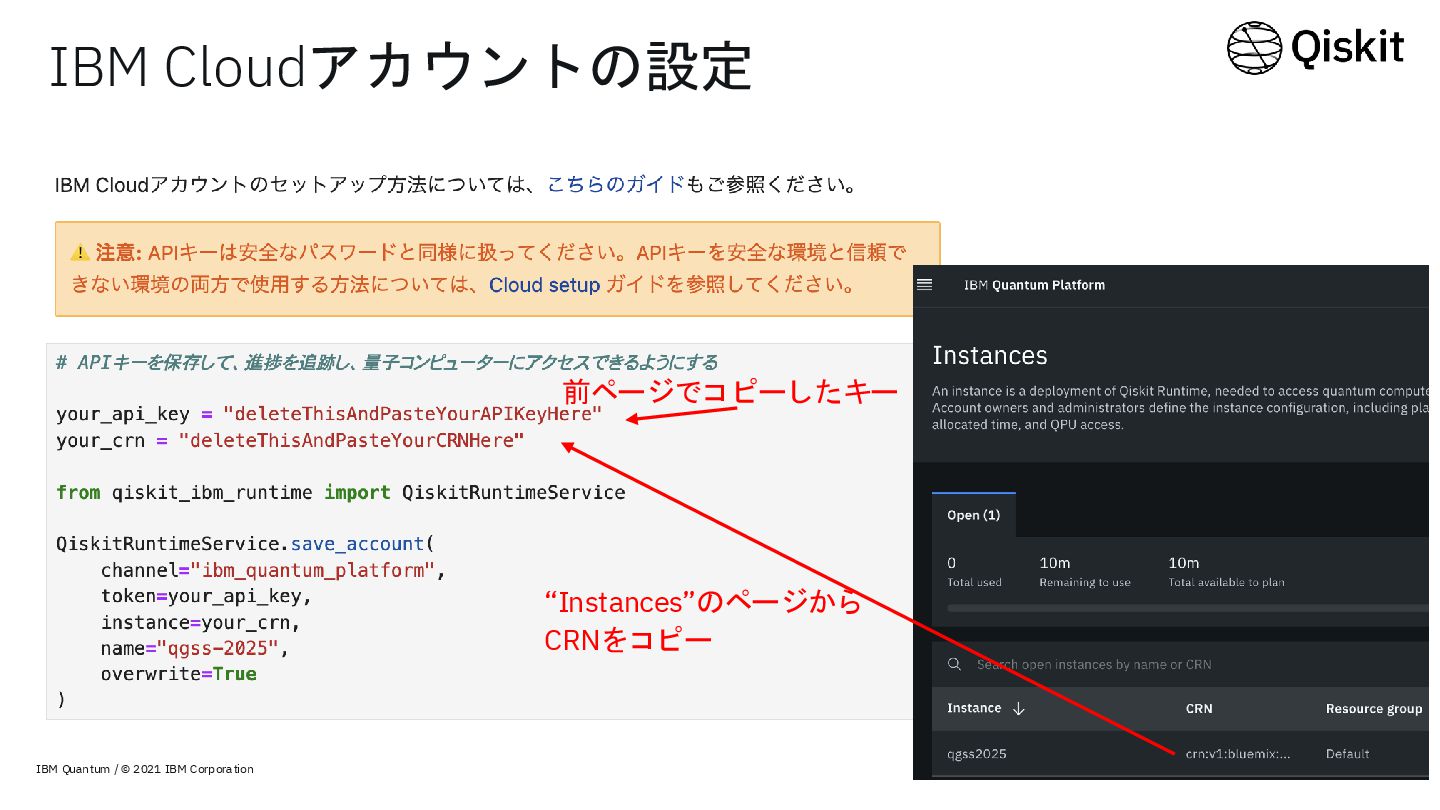The height and width of the screenshot is (810, 1440).
Task: Click the "ibm_quantum_platform" channel string
Action: (x=313, y=570)
